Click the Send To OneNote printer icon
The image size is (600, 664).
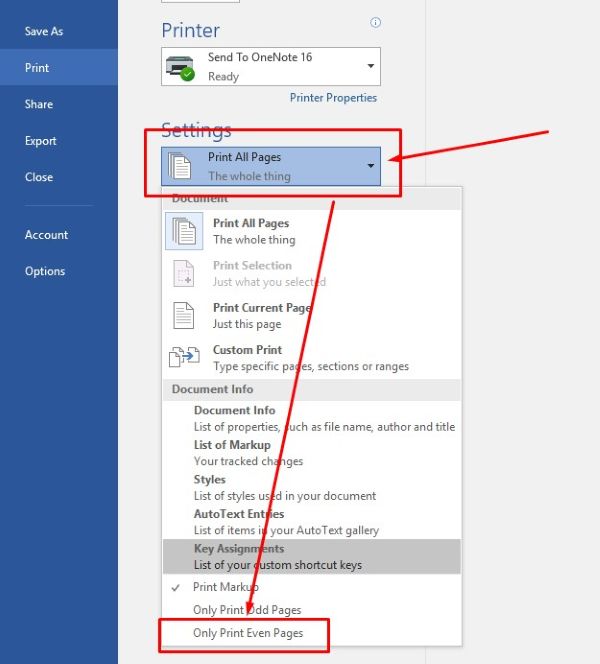(180, 68)
